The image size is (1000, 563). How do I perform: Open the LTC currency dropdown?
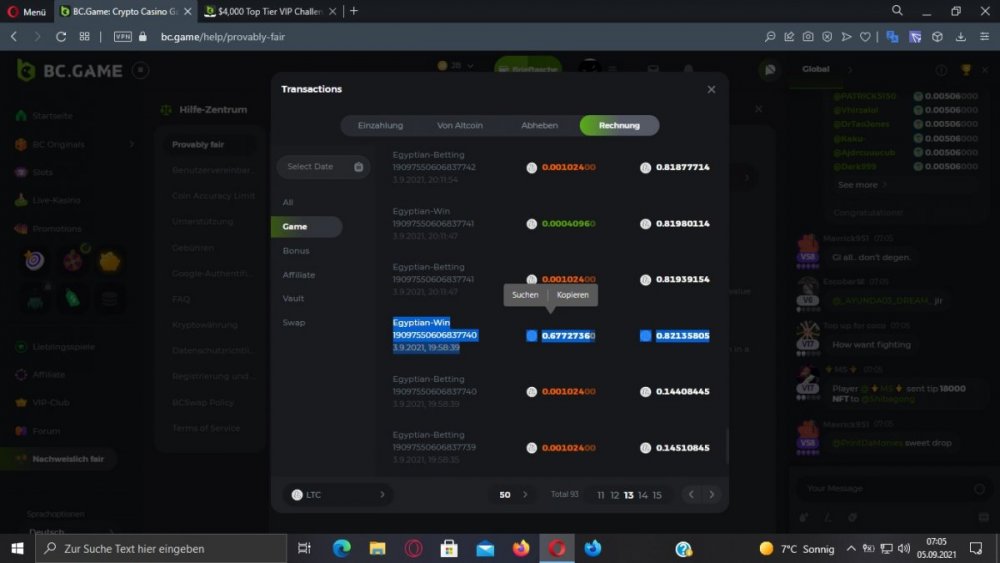337,494
